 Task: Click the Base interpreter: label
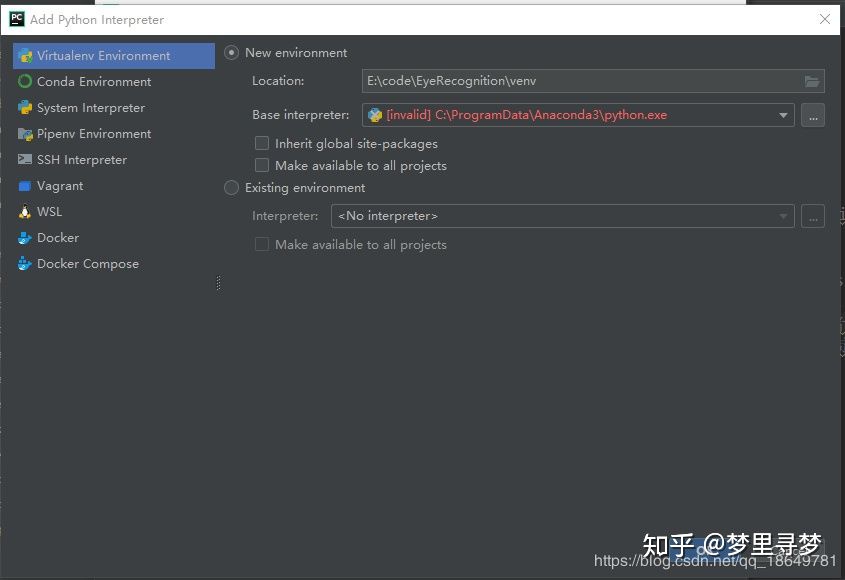[301, 115]
